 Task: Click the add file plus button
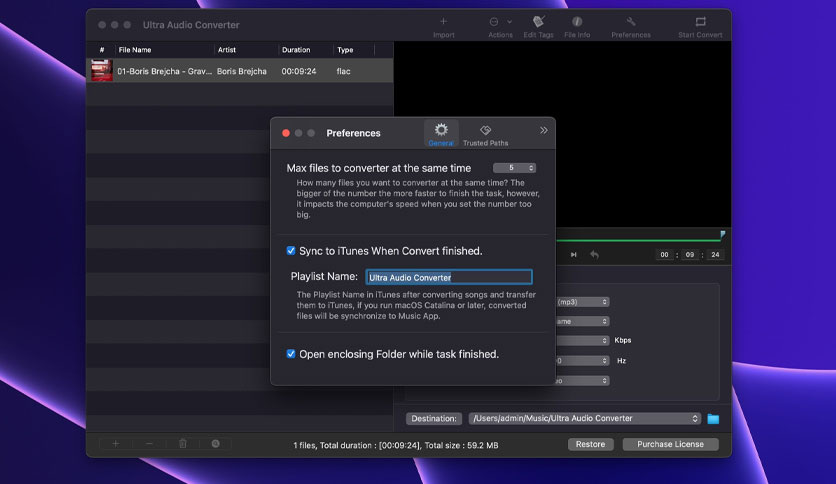click(x=116, y=443)
